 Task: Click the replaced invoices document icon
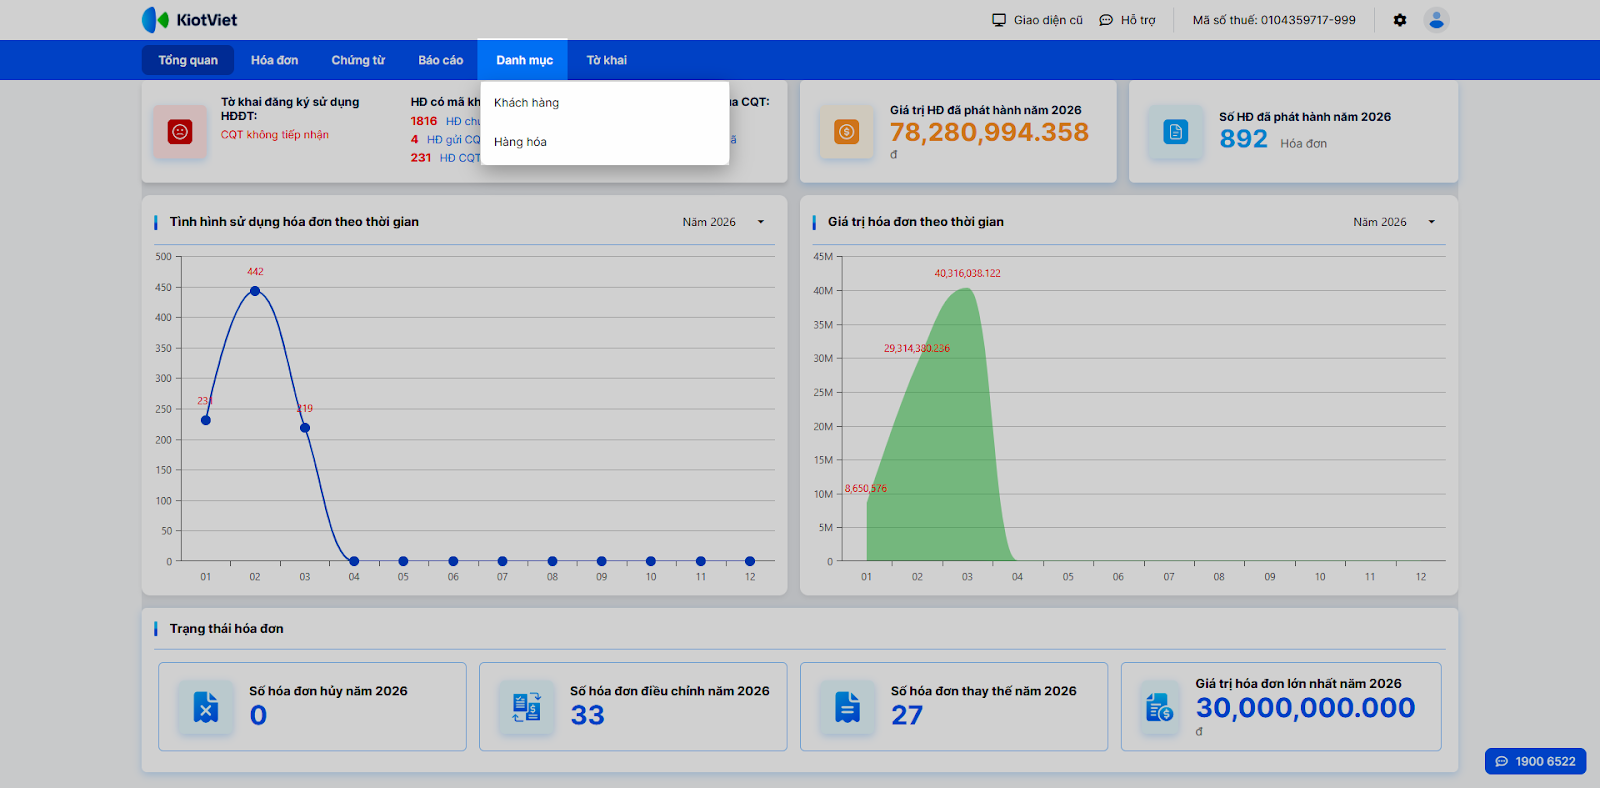(847, 707)
